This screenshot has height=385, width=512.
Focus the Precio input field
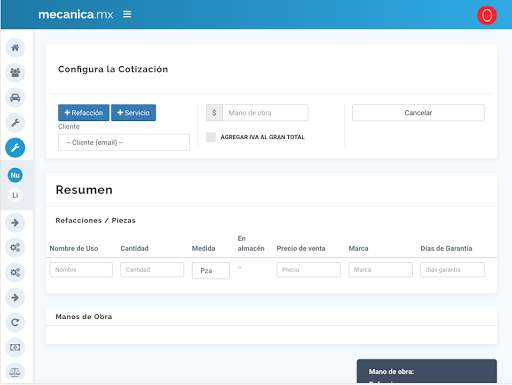pyautogui.click(x=309, y=270)
